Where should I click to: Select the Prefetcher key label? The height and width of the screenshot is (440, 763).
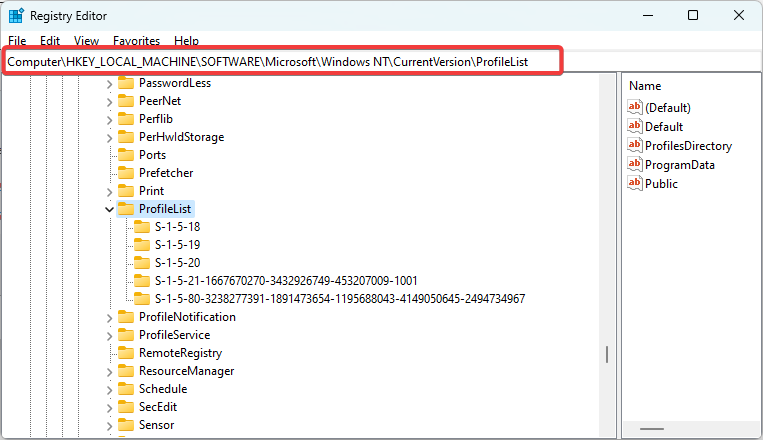point(166,173)
